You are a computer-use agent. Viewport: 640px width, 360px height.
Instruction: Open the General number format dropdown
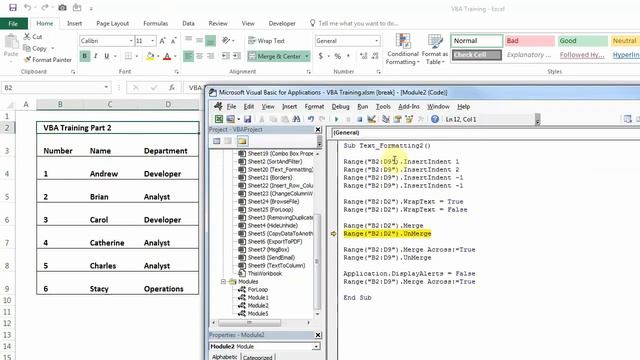[376, 41]
